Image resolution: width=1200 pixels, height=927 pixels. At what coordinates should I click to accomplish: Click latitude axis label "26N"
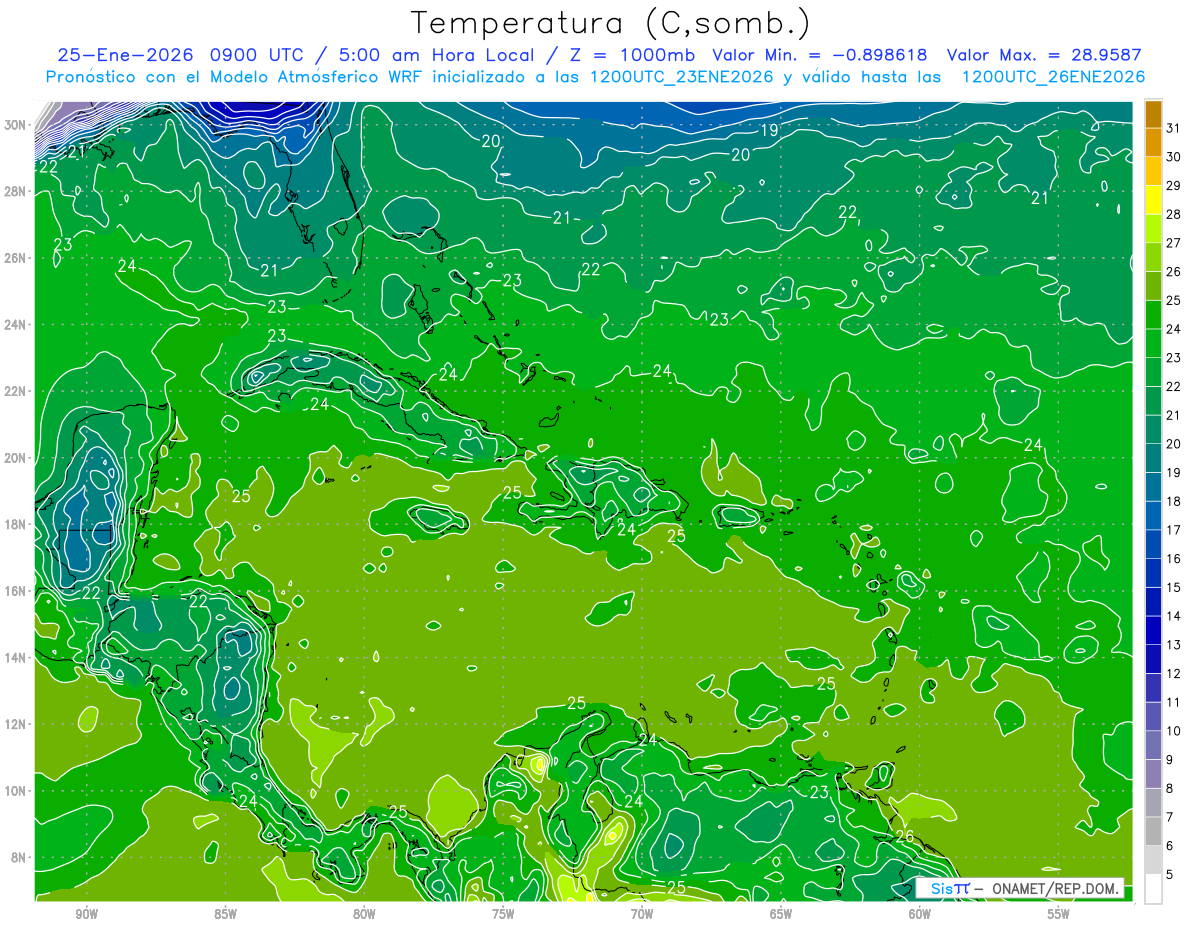pos(15,258)
